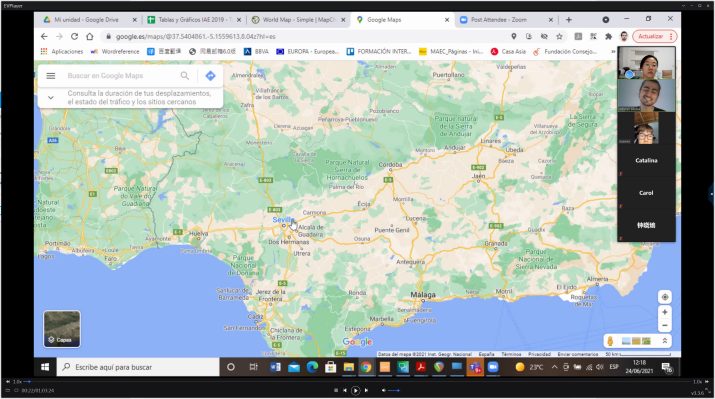Bookmark this page with the star icon
Viewport: 715px width, 399px height.
559,36
